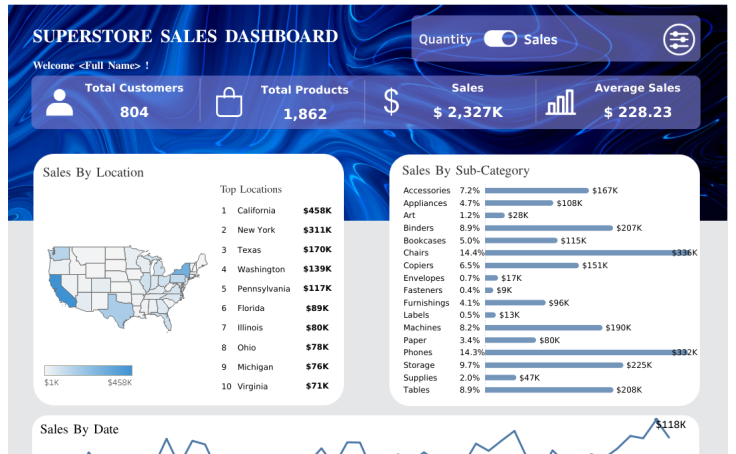Viewport: 736px width, 454px height.
Task: Click the Average Sales bar chart icon
Action: point(560,102)
